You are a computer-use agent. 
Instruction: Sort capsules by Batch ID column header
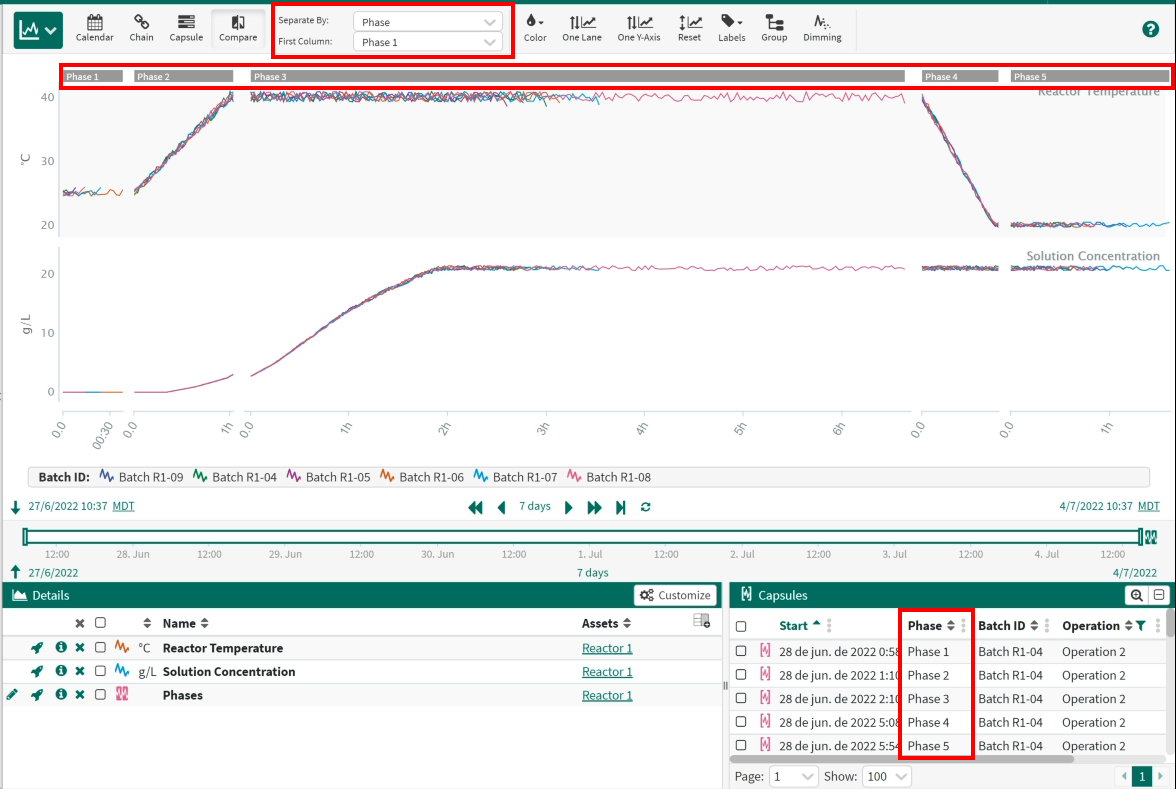[1005, 626]
